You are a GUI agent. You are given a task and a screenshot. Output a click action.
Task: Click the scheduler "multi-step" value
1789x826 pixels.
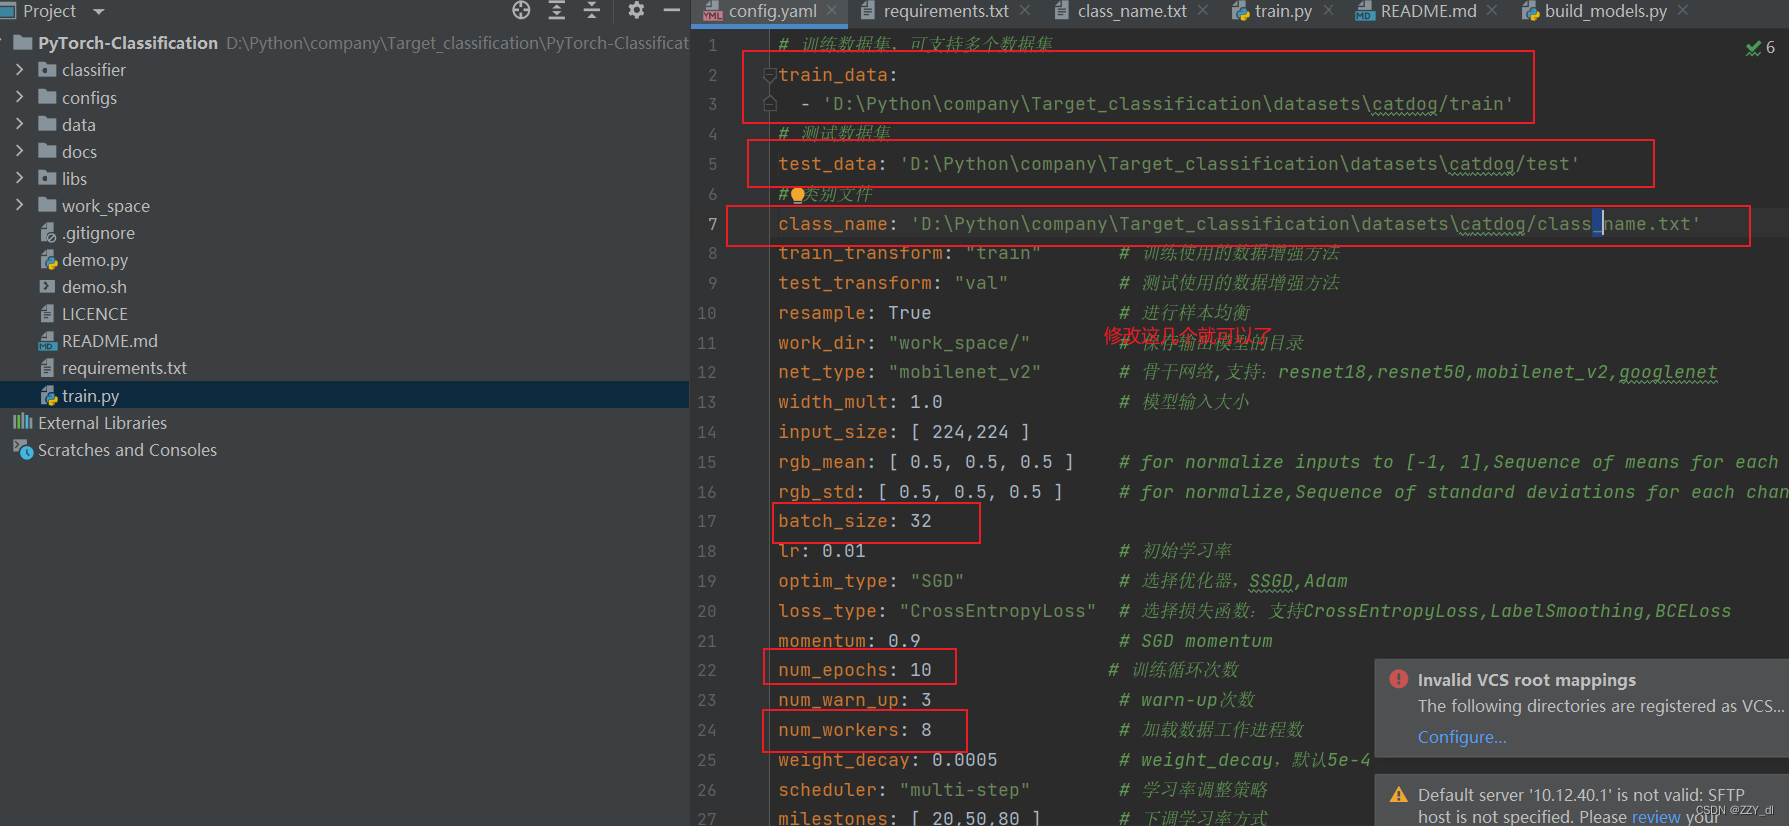(964, 790)
